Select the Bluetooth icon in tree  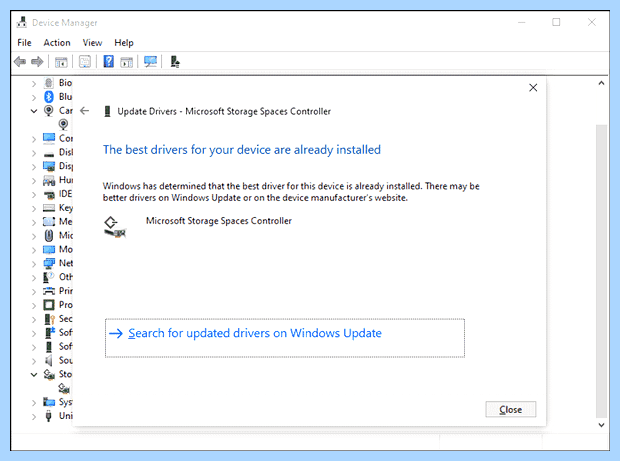pos(49,96)
